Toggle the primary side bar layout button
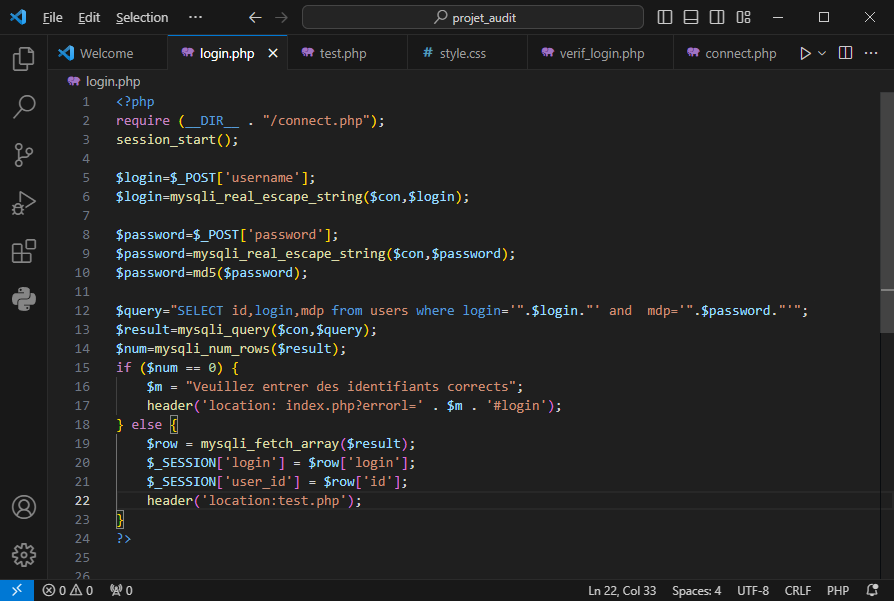 [x=666, y=17]
